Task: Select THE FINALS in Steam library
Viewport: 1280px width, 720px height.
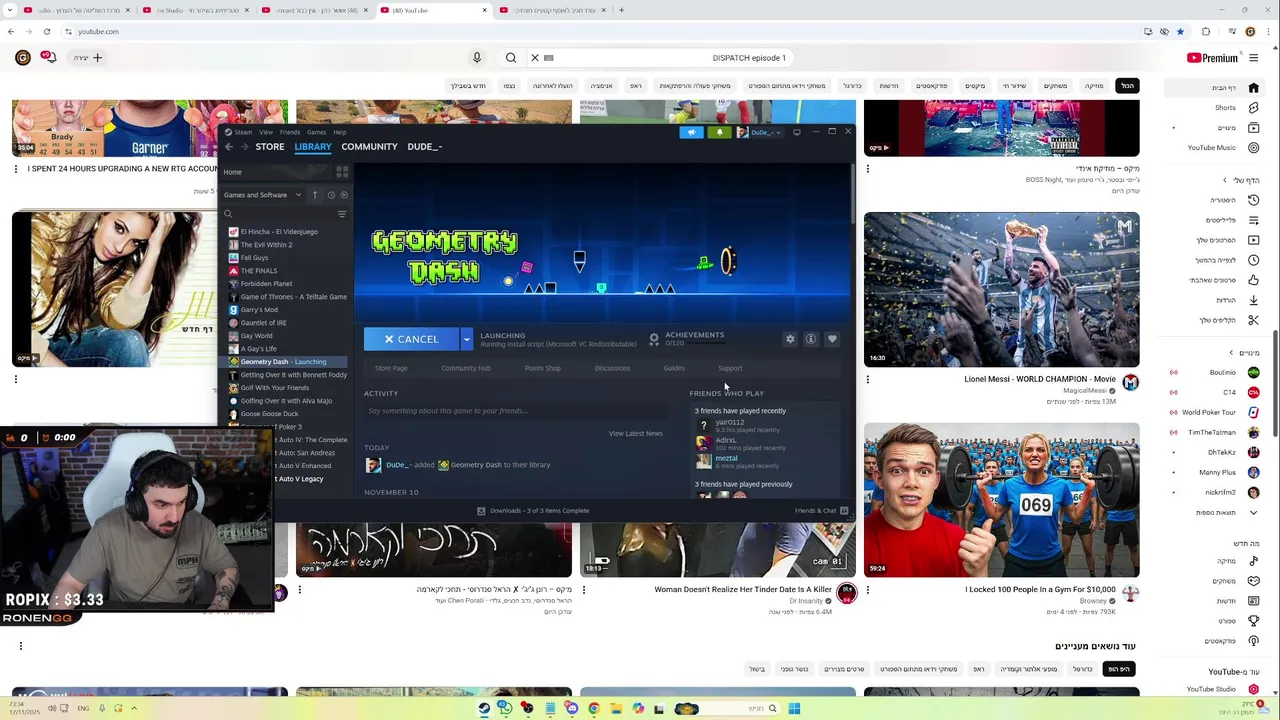Action: coord(259,271)
